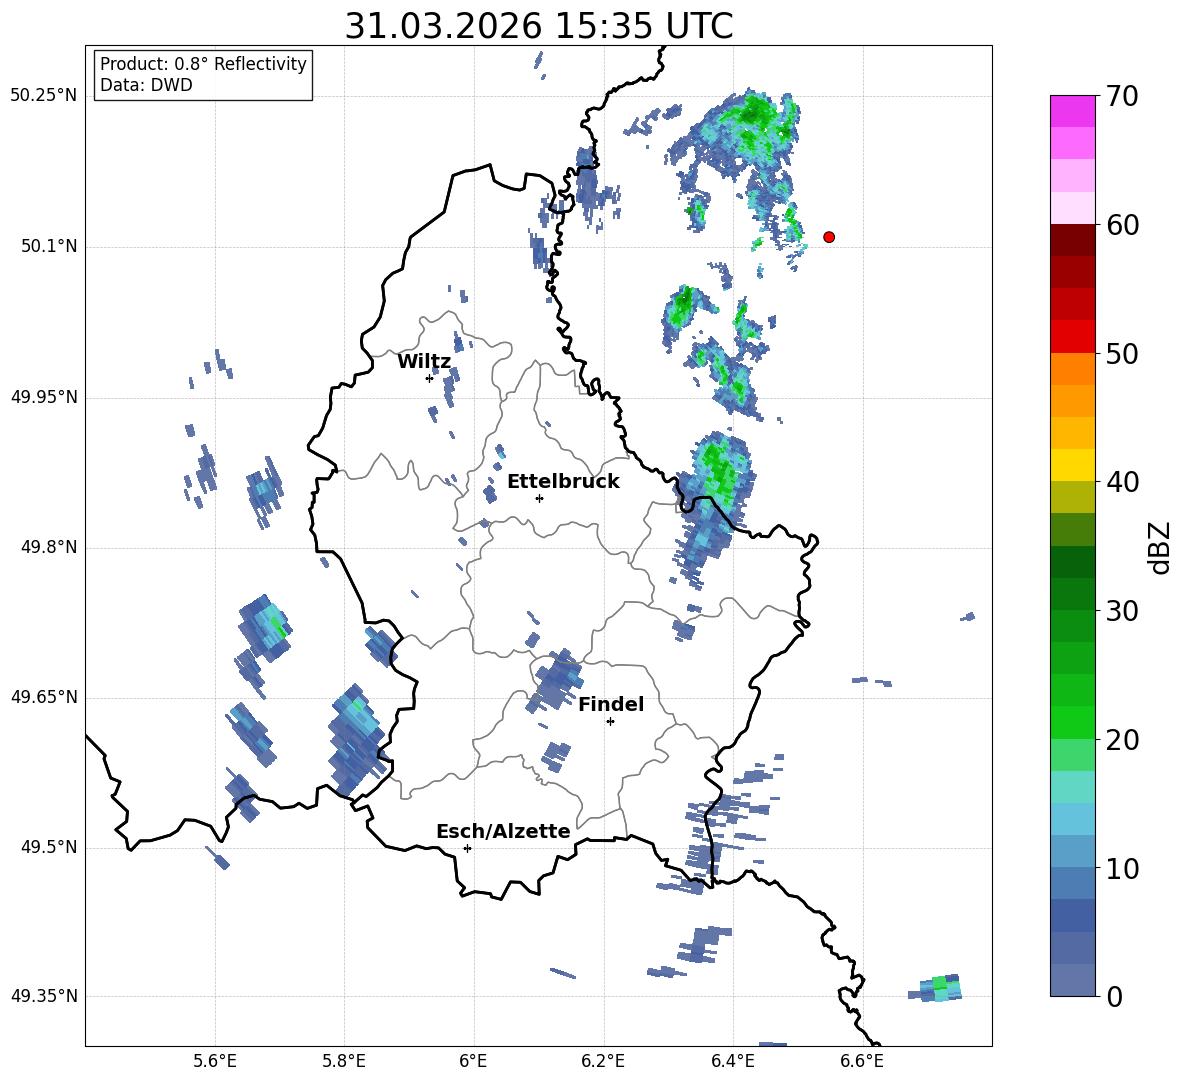Screen dimensions: 1184x1081
Task: Click the colorbar tick value 40
Action: pyautogui.click(x=1122, y=482)
